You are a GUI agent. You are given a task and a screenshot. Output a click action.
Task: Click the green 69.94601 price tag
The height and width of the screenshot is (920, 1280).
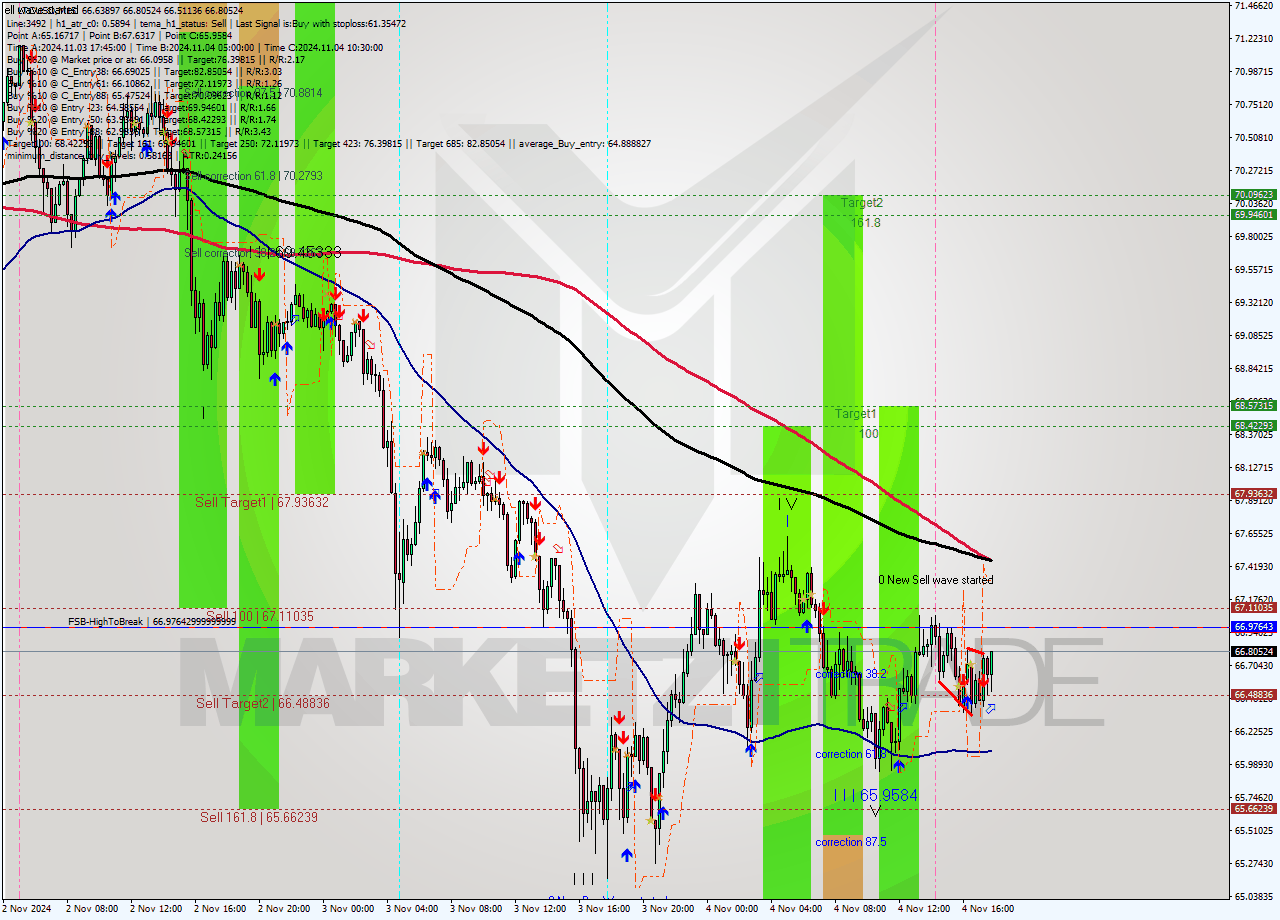coord(1254,214)
